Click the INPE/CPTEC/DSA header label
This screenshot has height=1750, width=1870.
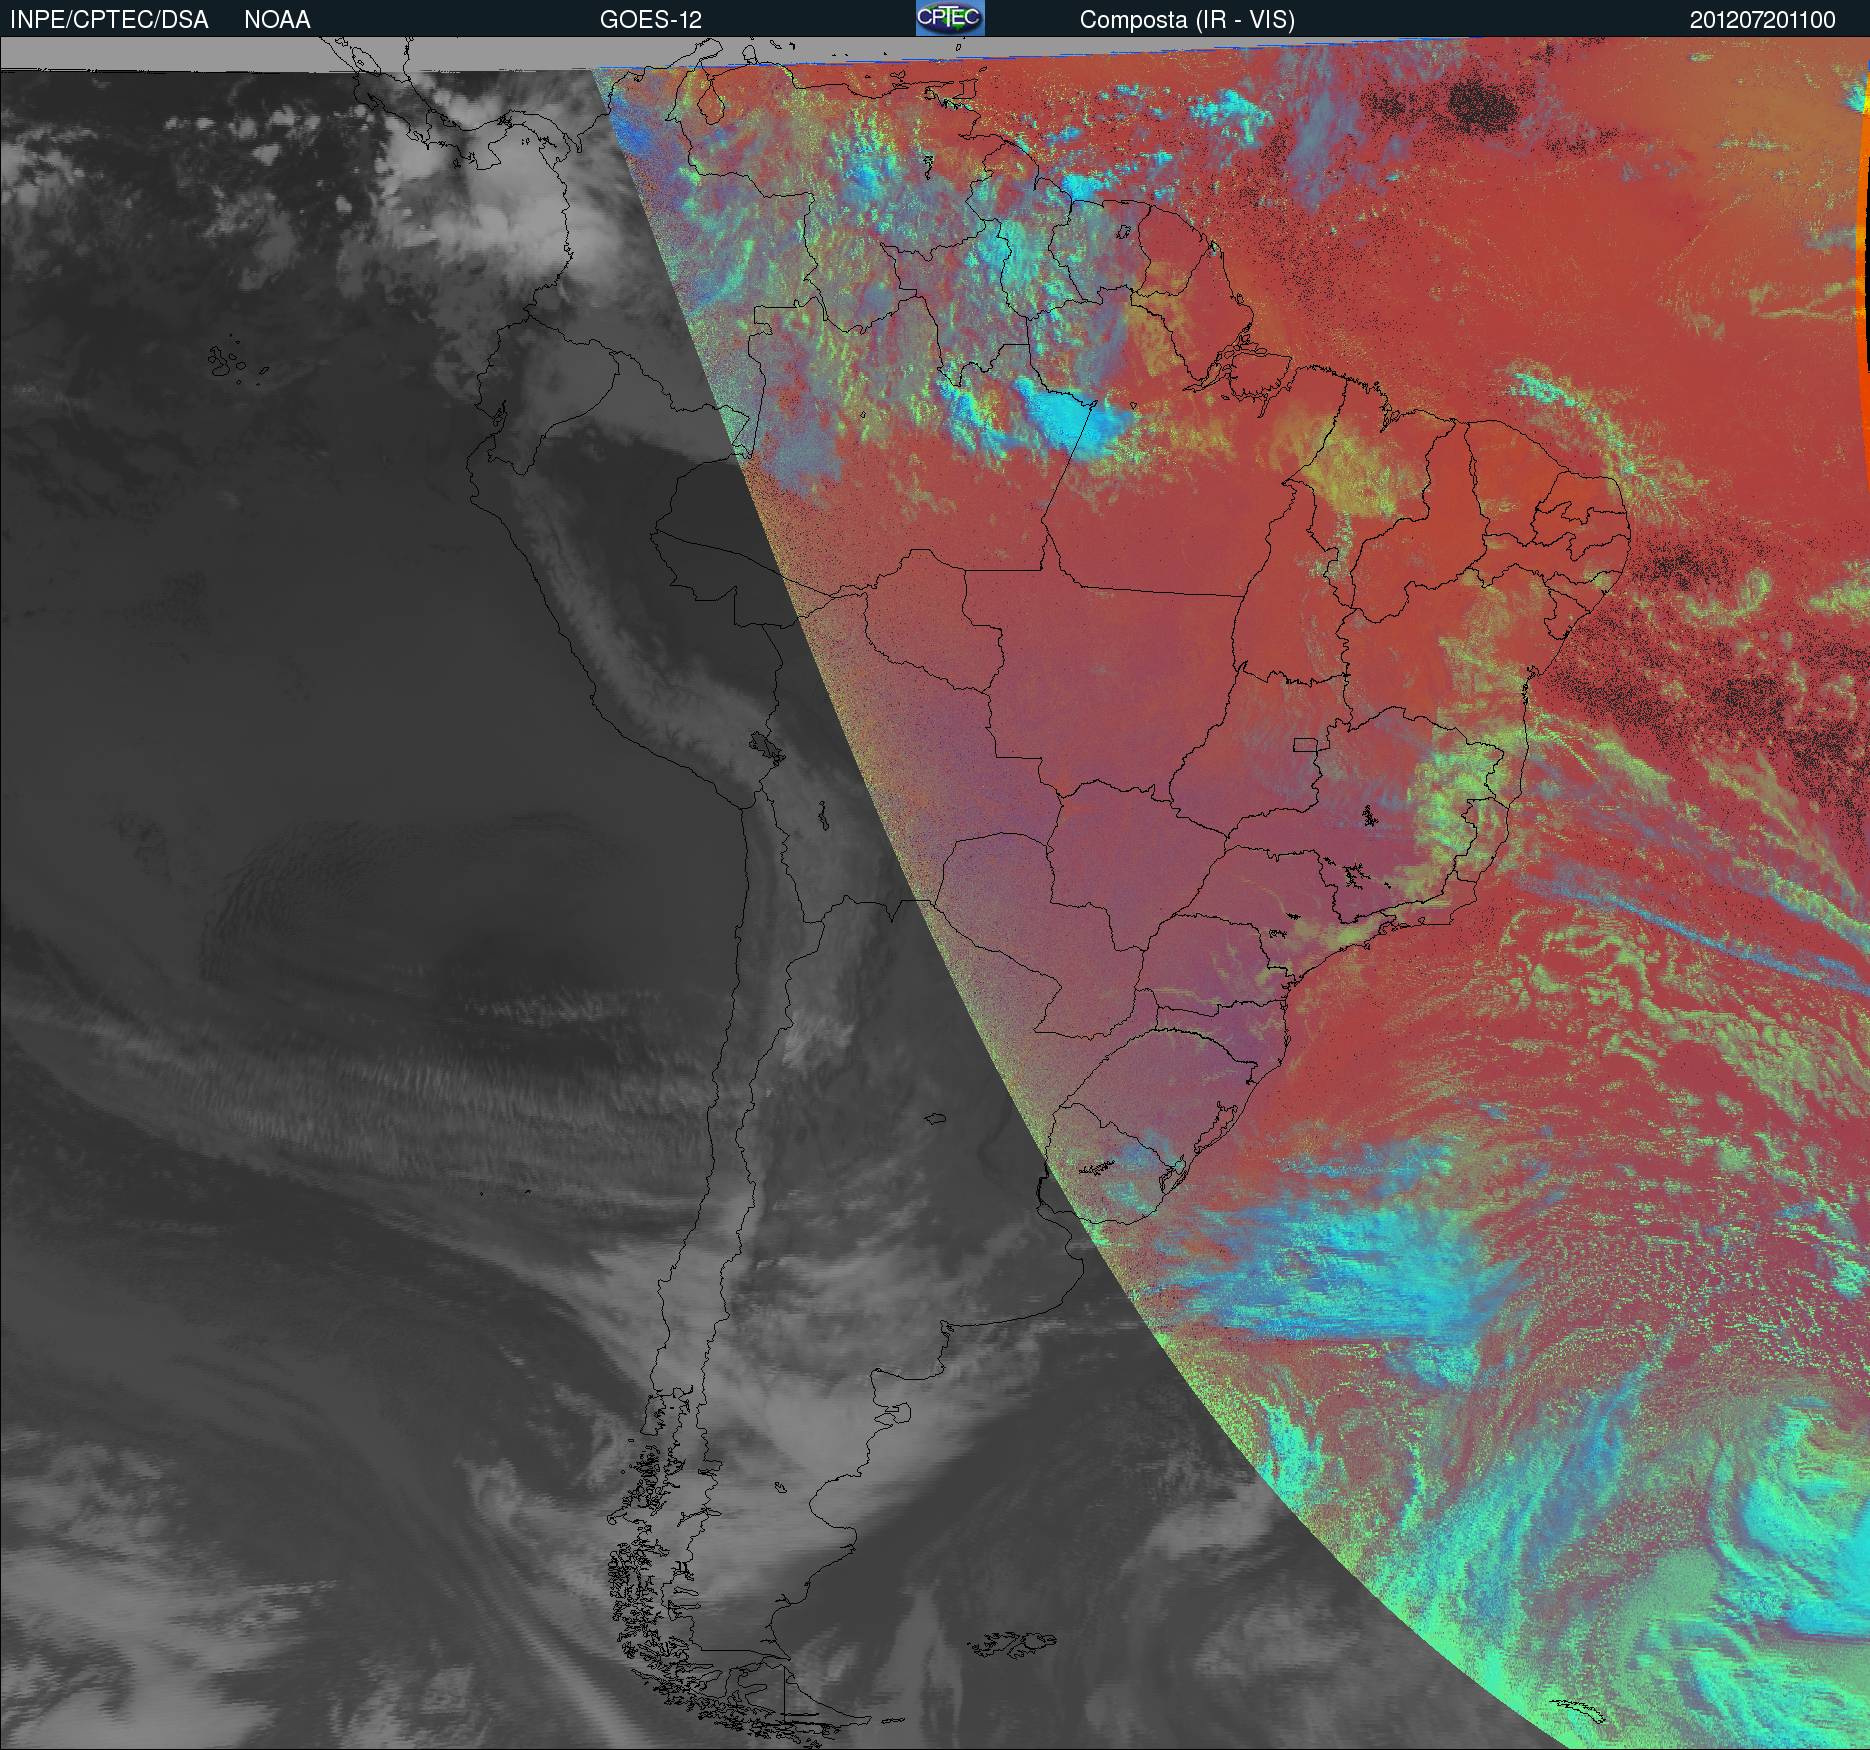tap(109, 20)
